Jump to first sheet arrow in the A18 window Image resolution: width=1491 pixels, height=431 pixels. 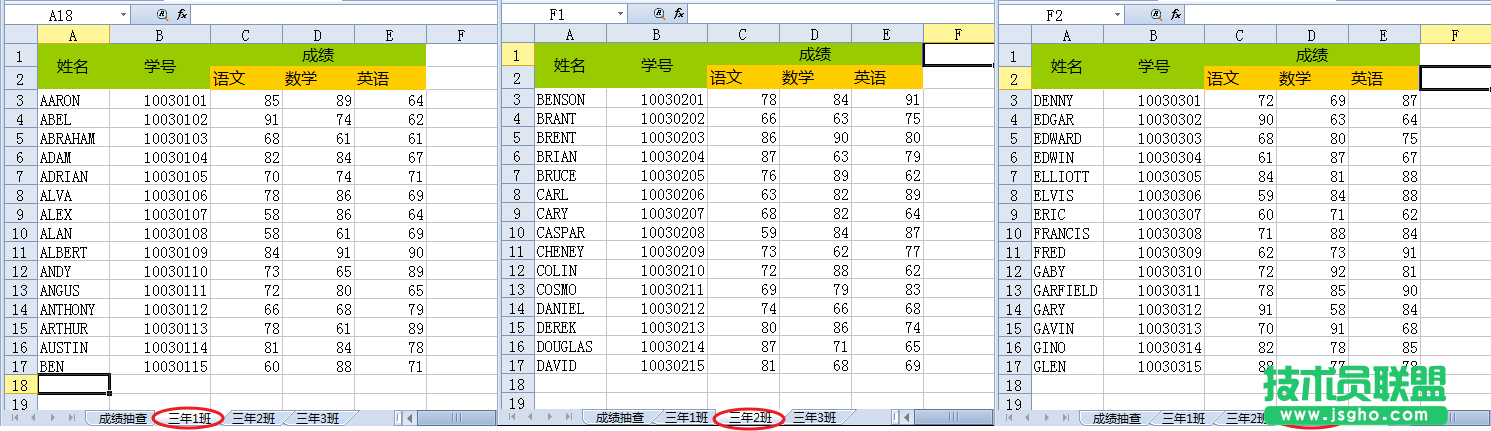coord(16,418)
